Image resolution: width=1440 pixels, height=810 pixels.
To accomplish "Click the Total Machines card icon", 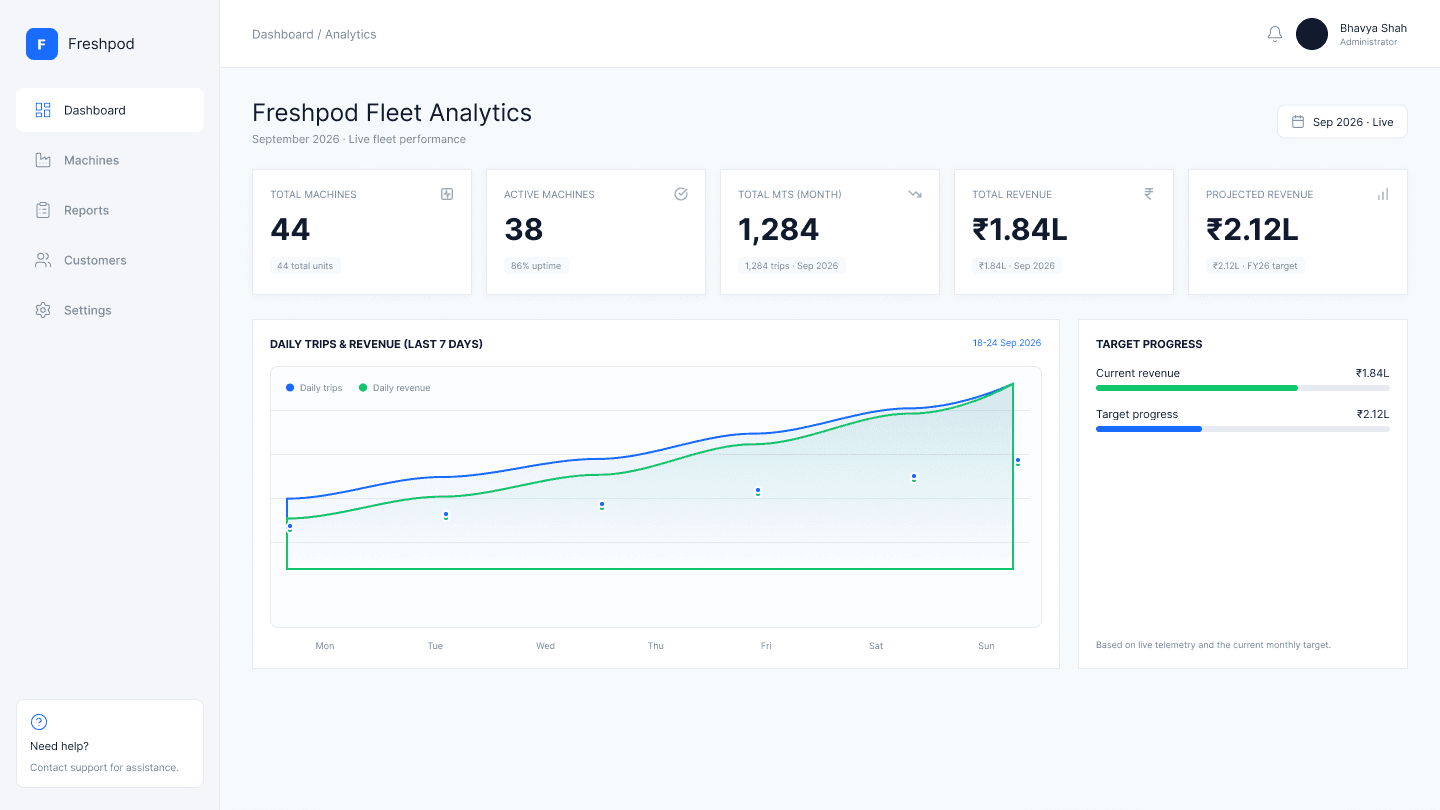I will coord(447,194).
